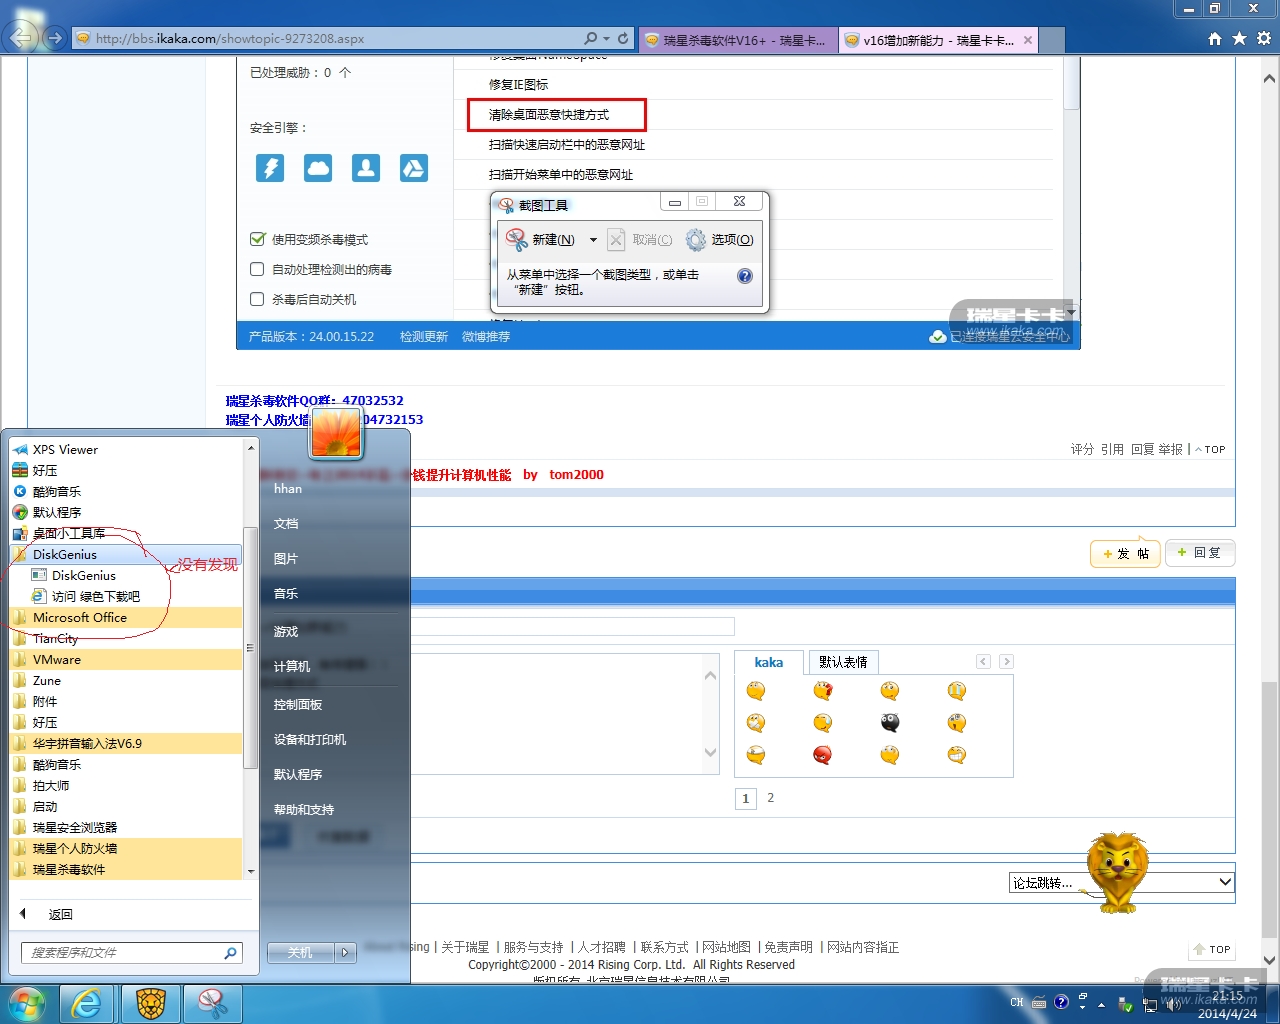1280x1024 pixels.
Task: Open the 网站地图 footer link
Action: click(x=726, y=947)
